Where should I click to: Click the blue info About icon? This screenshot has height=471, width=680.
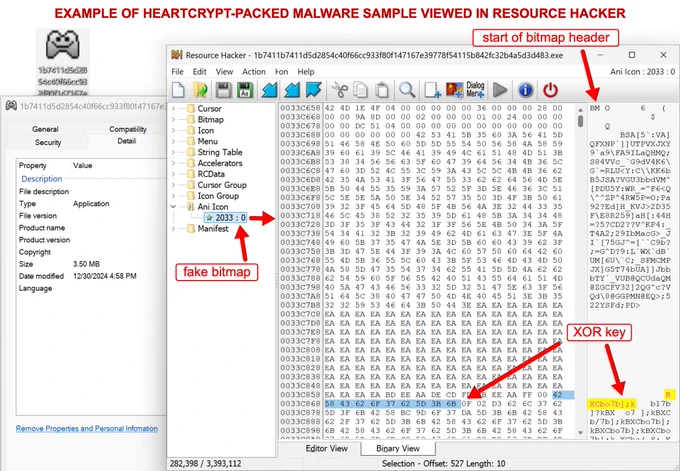pos(525,90)
